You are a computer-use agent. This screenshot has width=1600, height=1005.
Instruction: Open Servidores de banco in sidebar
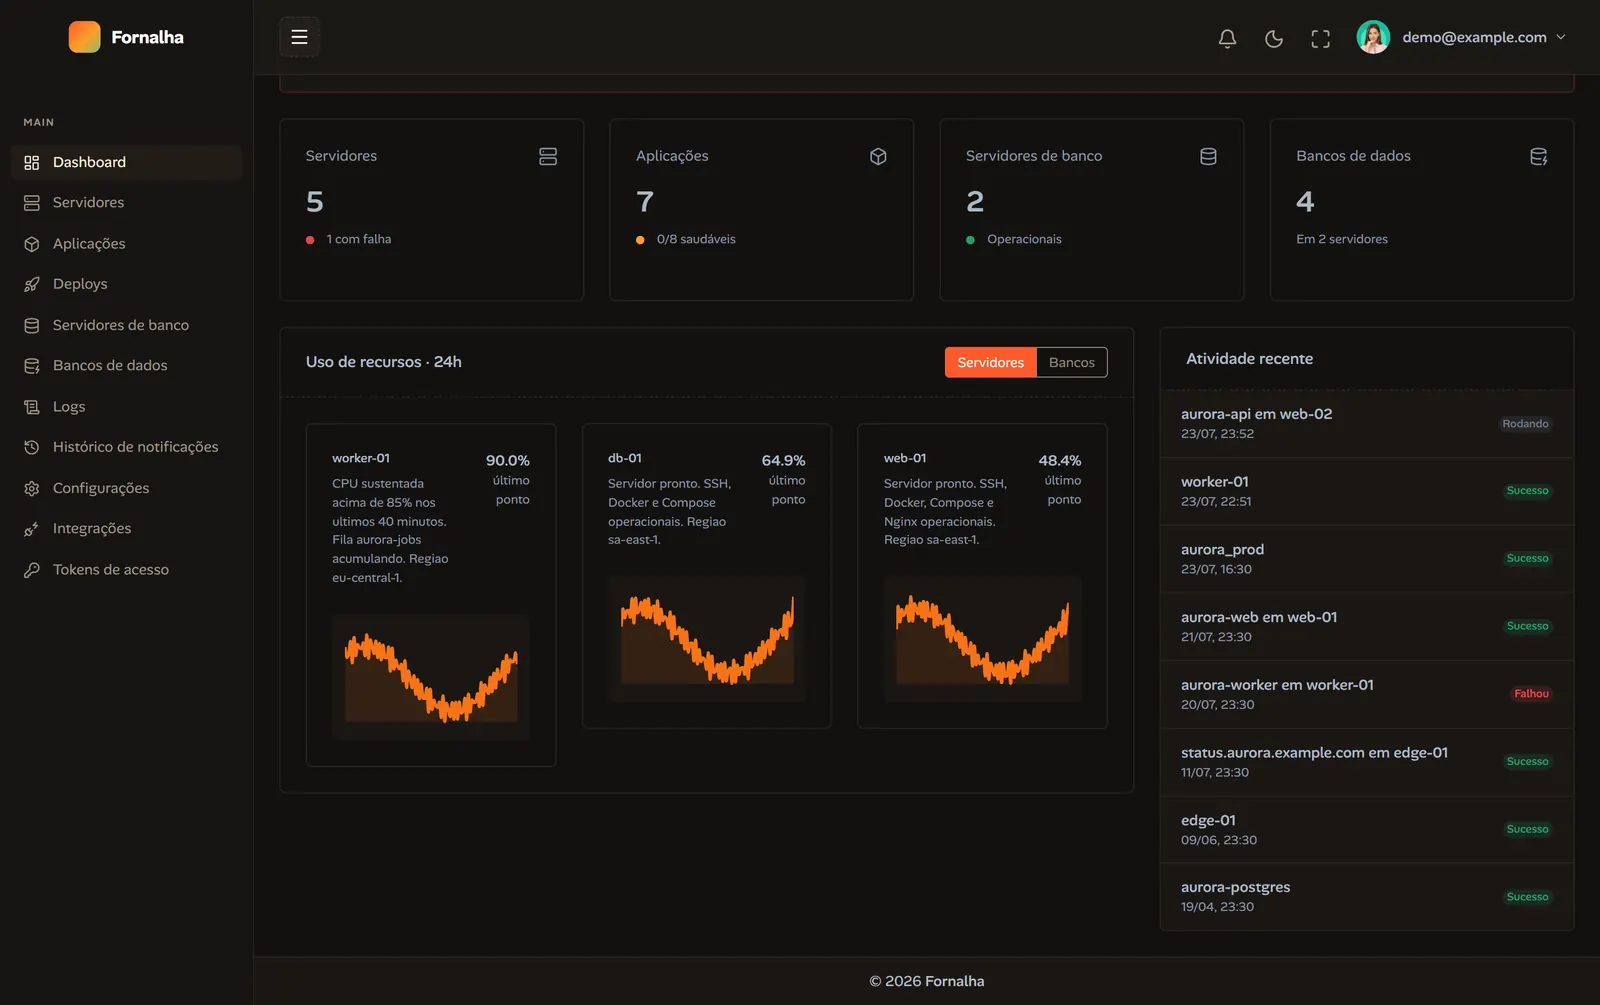[x=127, y=325]
